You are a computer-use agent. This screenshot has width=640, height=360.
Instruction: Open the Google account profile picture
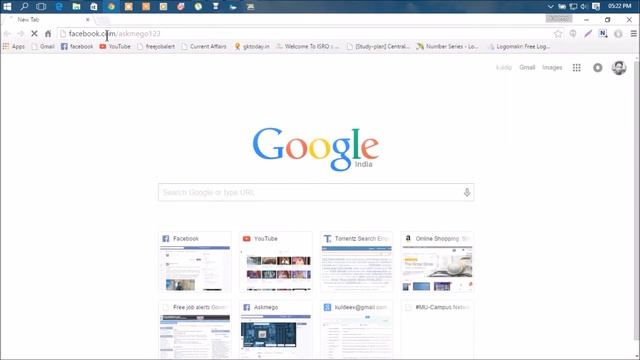click(619, 68)
